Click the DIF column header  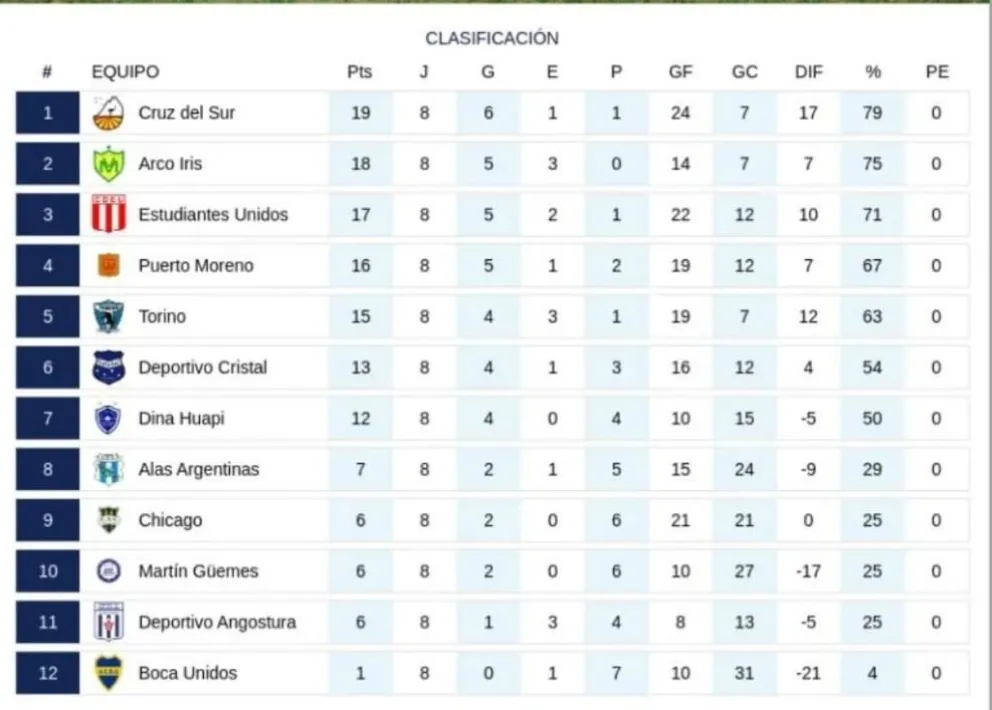pyautogui.click(x=808, y=72)
